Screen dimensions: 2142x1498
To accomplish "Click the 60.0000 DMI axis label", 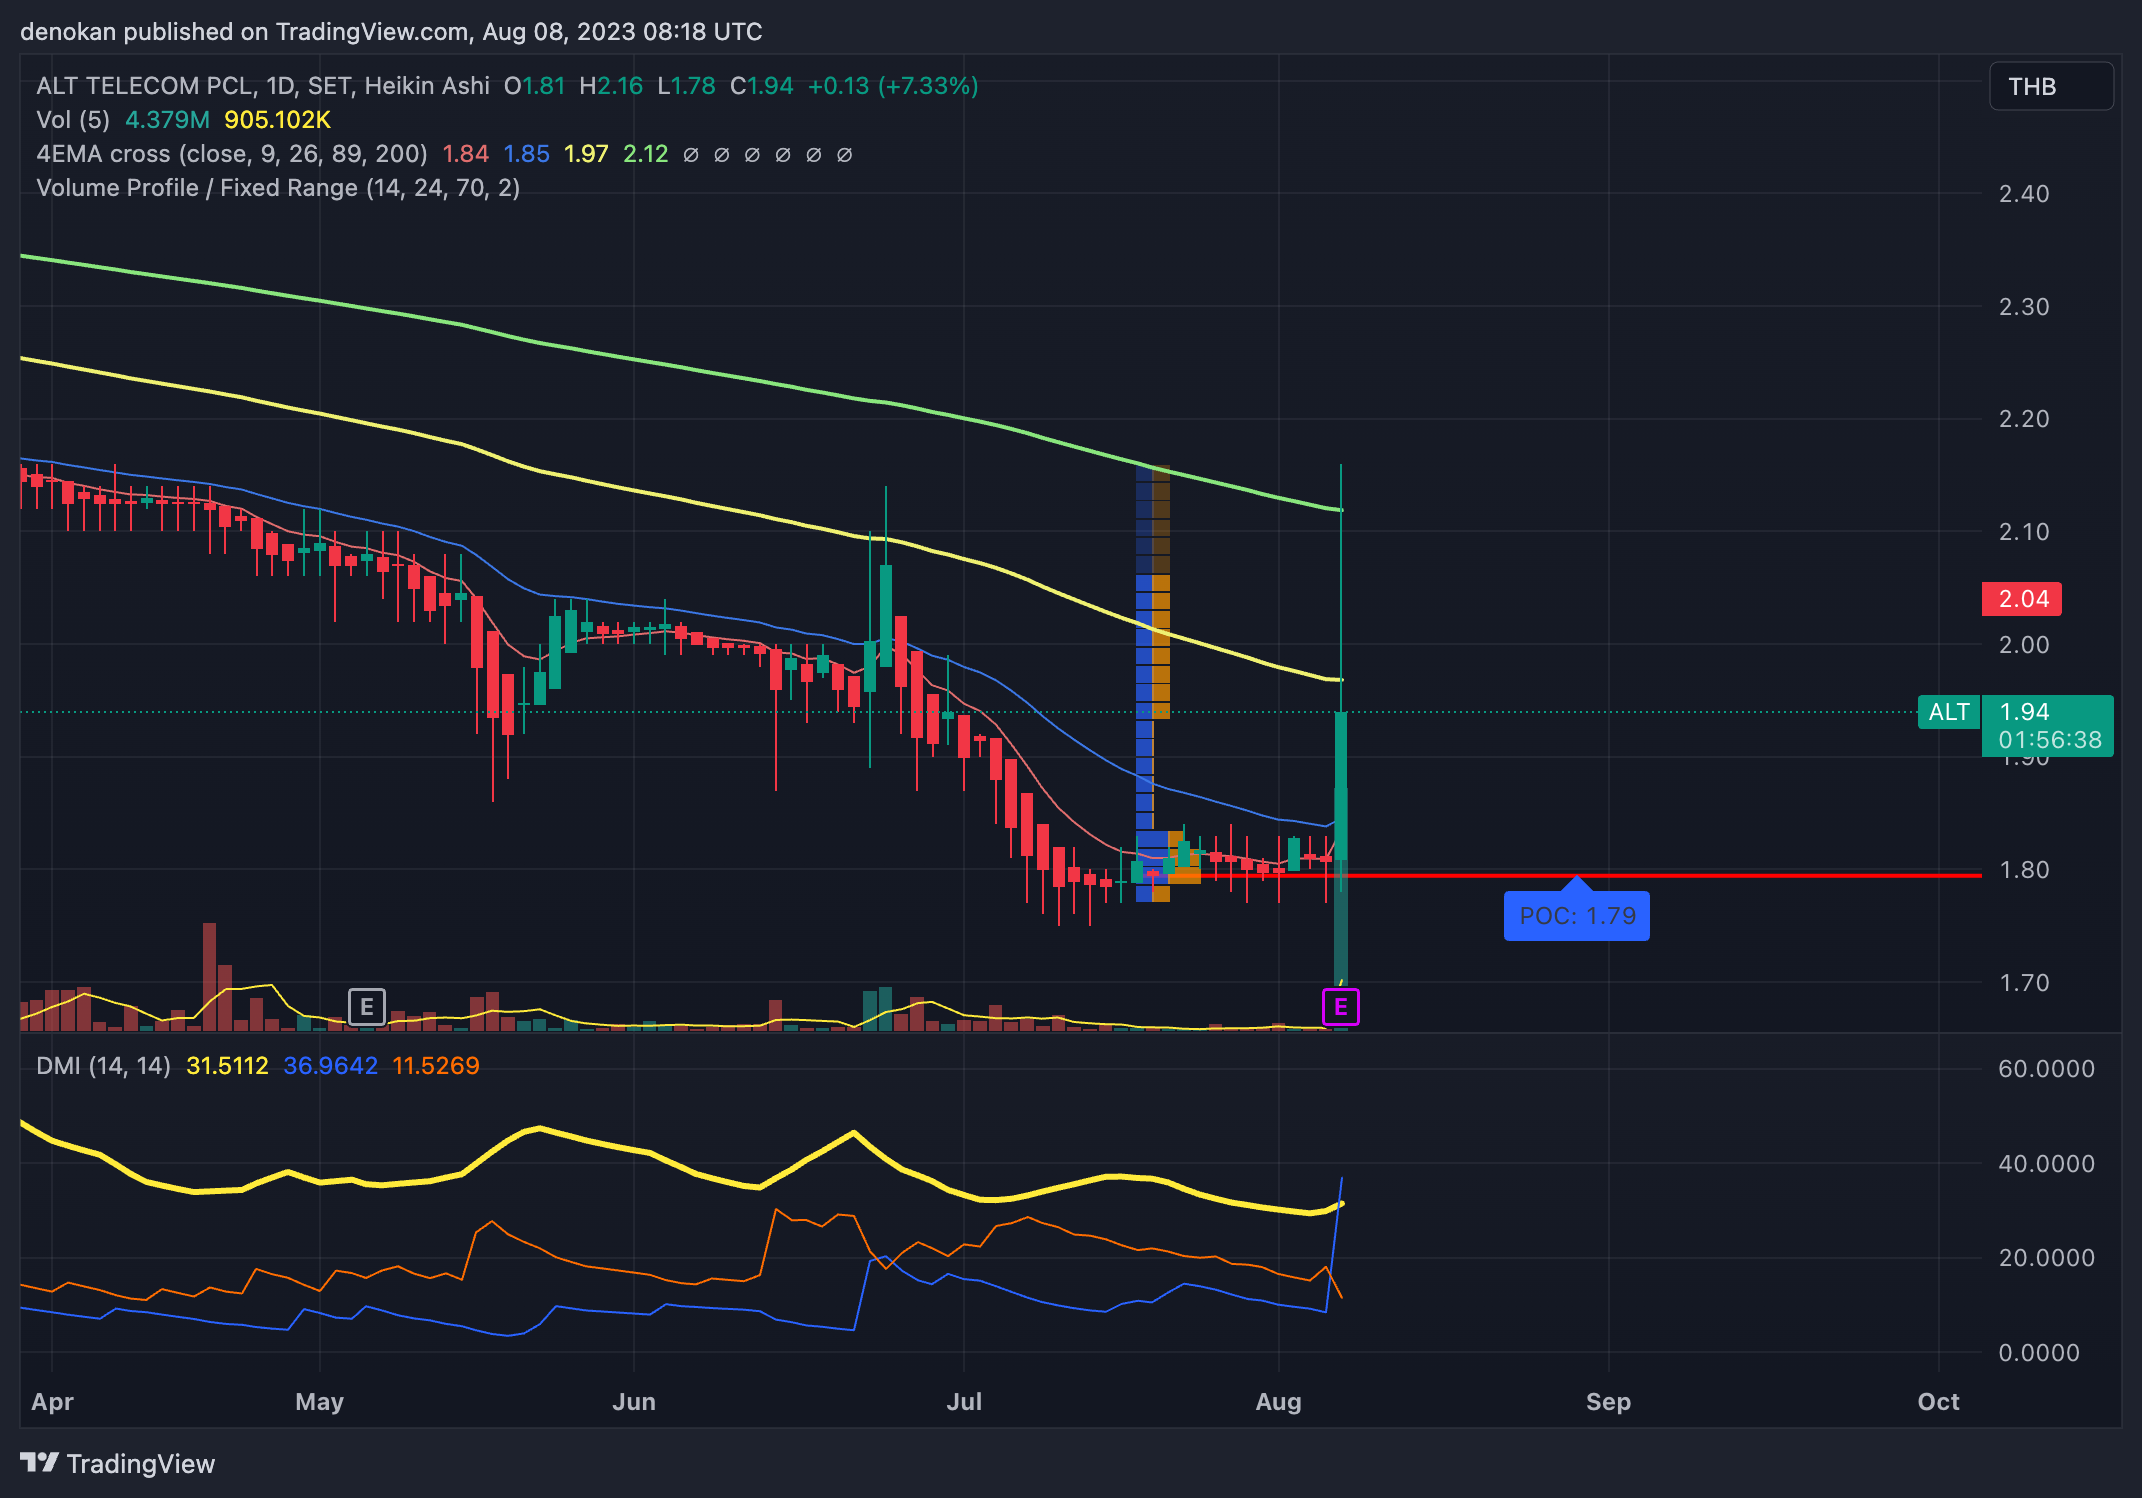I will (x=2046, y=1069).
